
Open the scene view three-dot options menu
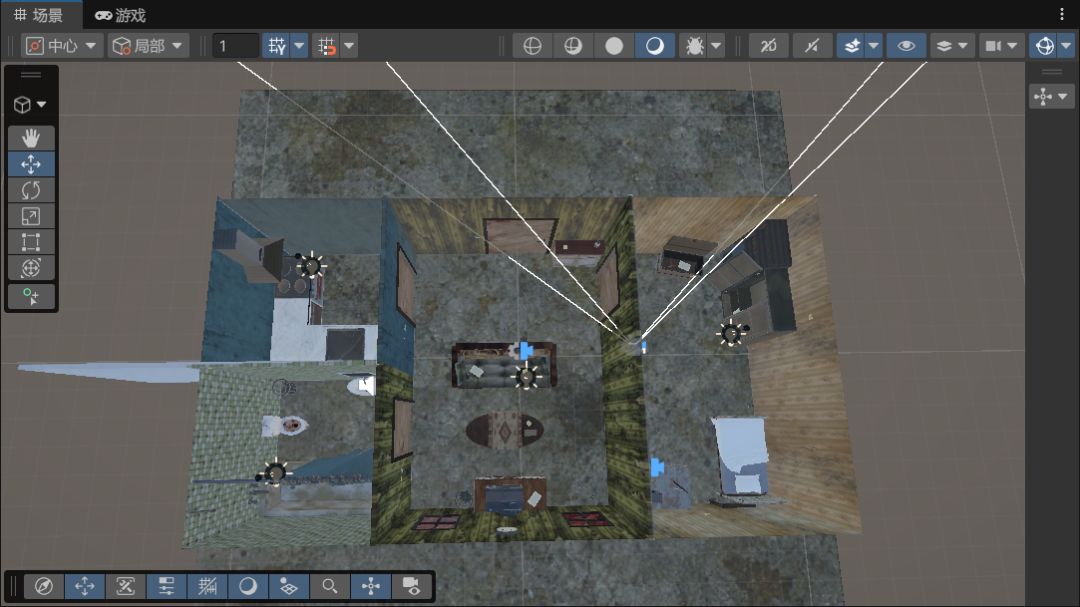[1062, 14]
